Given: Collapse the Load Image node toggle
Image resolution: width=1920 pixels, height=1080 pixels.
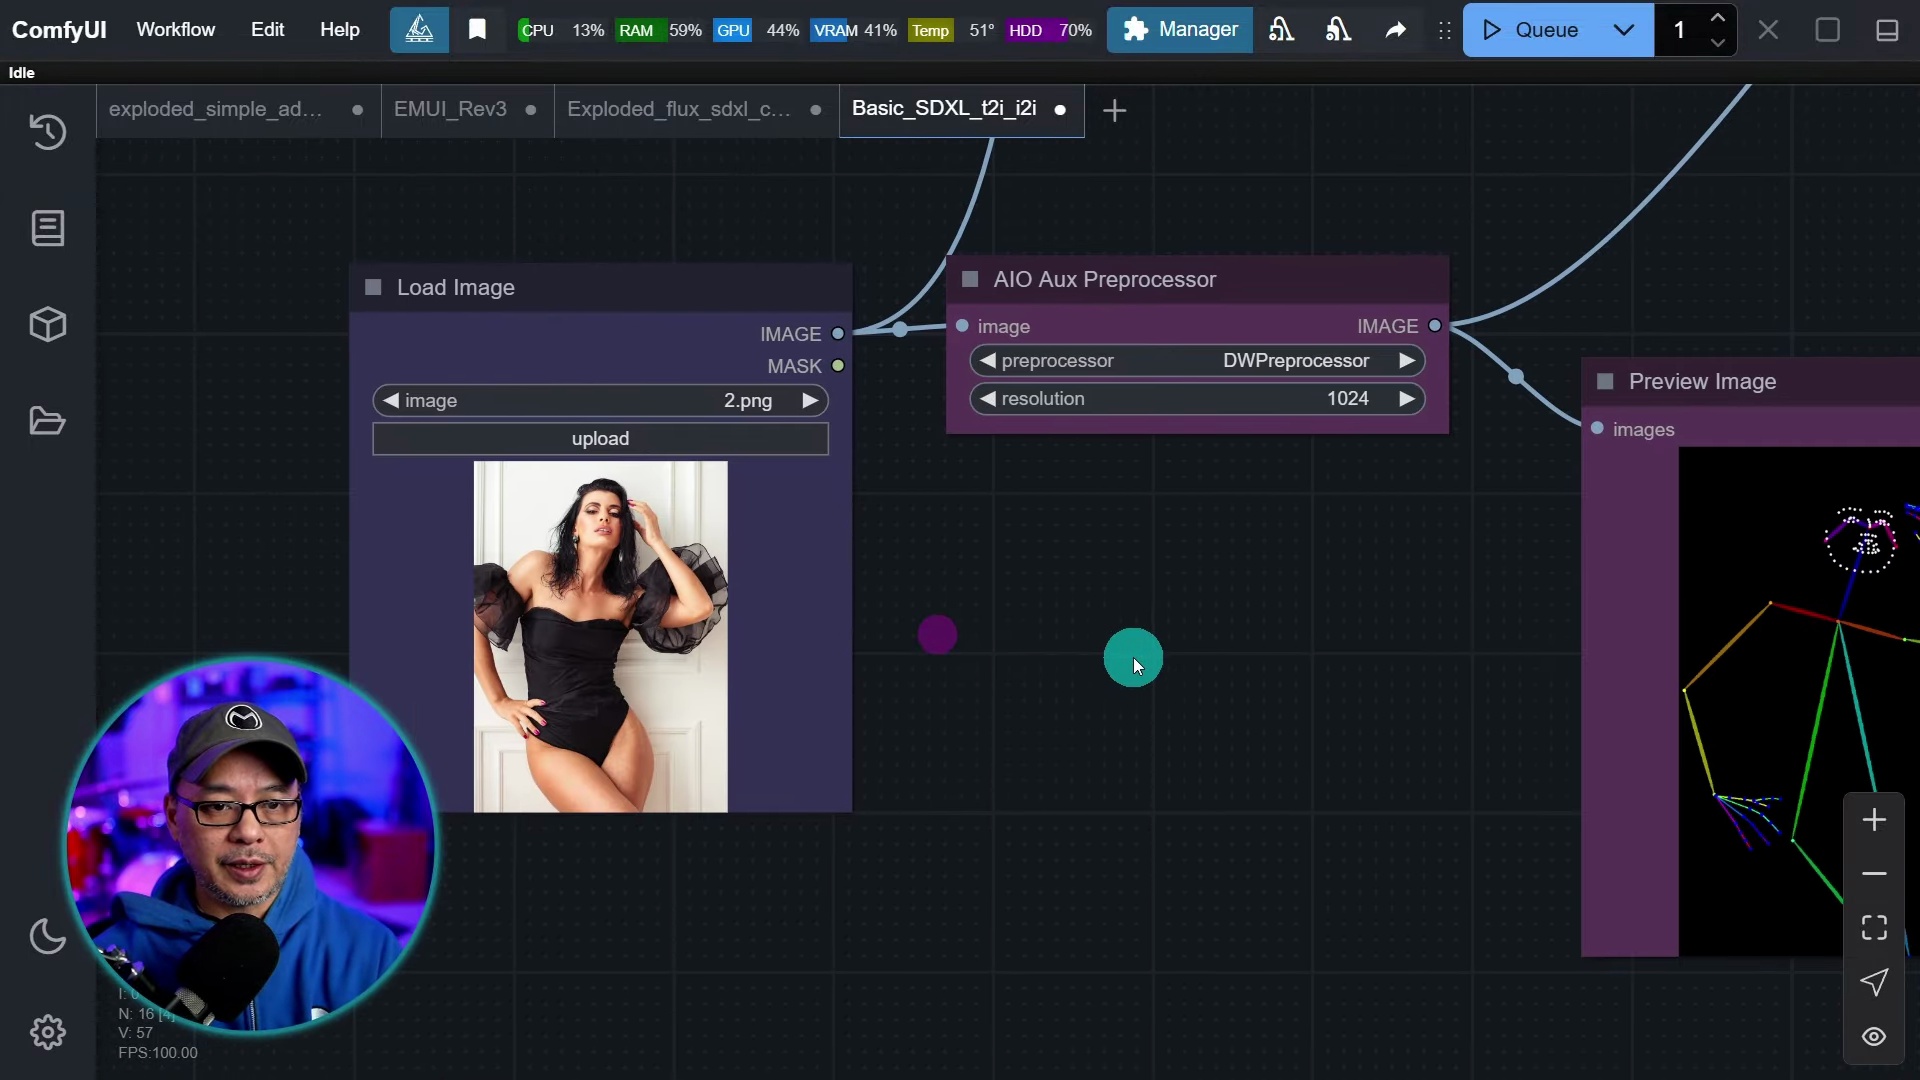Looking at the screenshot, I should point(374,288).
